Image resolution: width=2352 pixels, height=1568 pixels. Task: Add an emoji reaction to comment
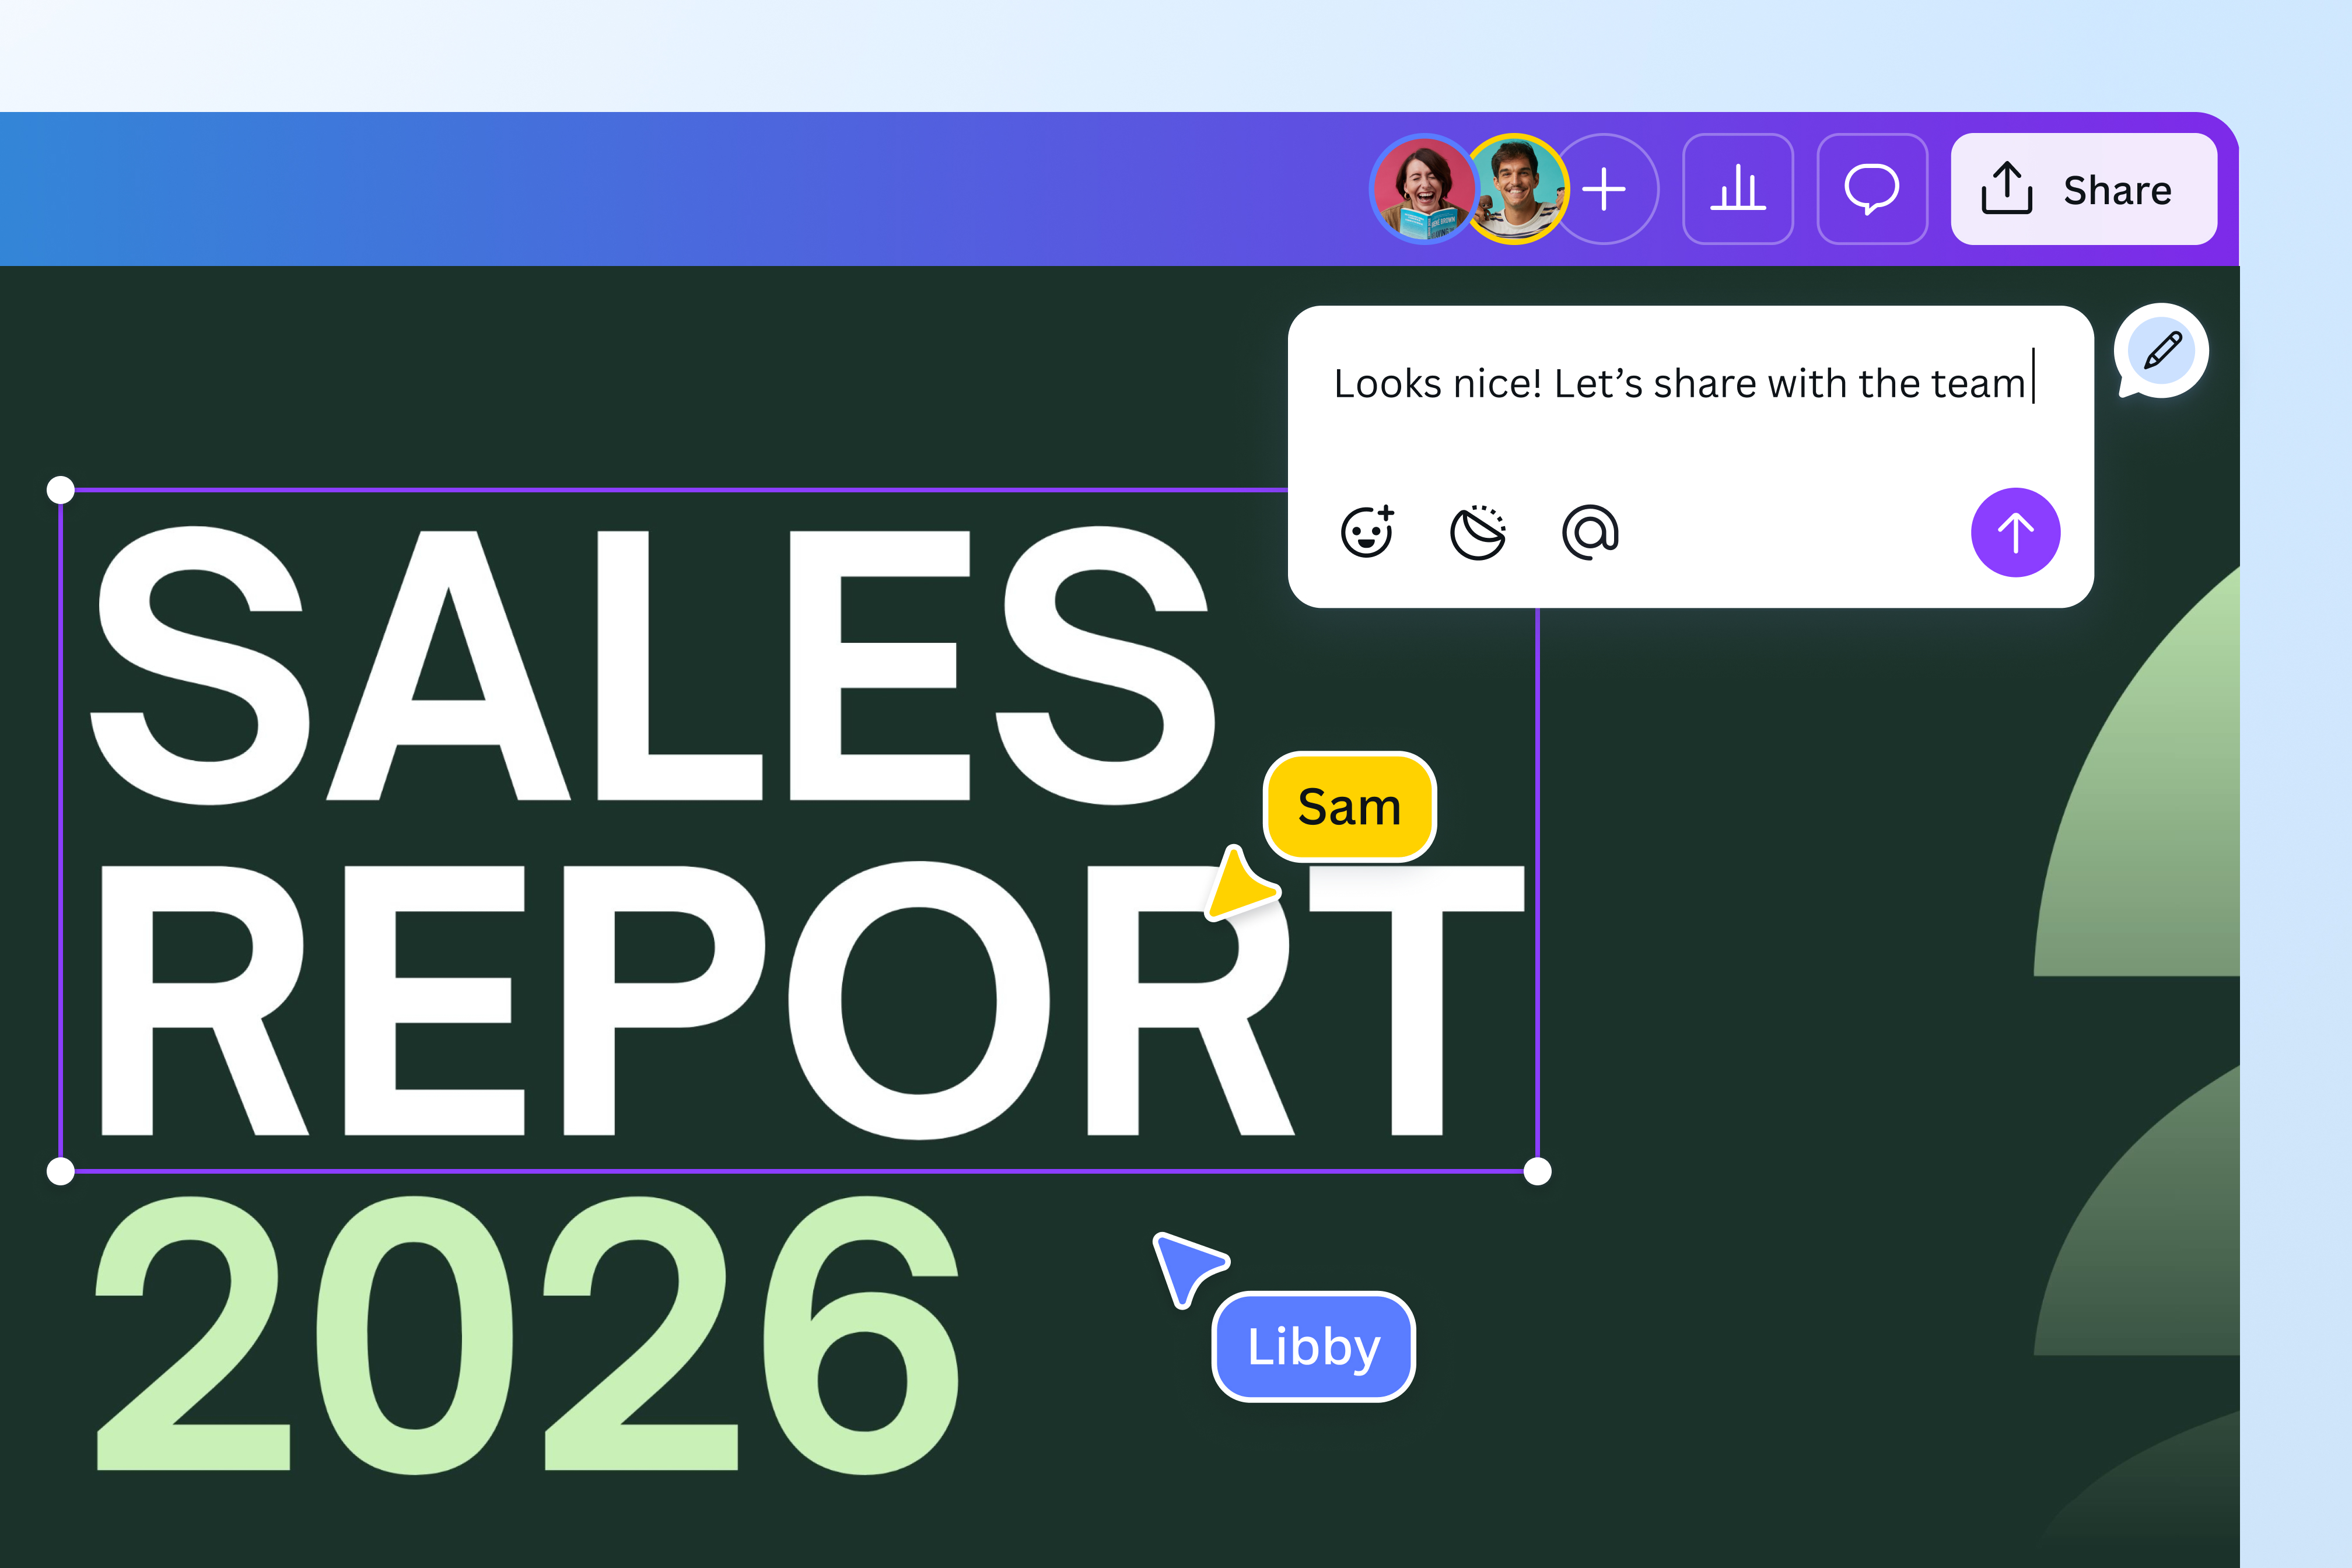click(1367, 532)
